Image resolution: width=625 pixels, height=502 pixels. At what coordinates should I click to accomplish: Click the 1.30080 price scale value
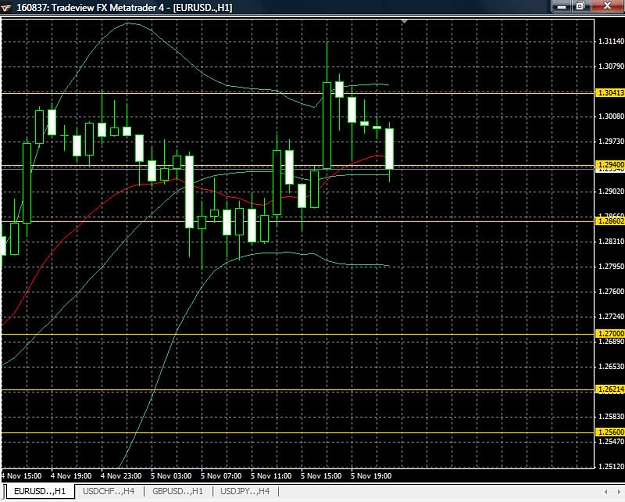coord(611,116)
